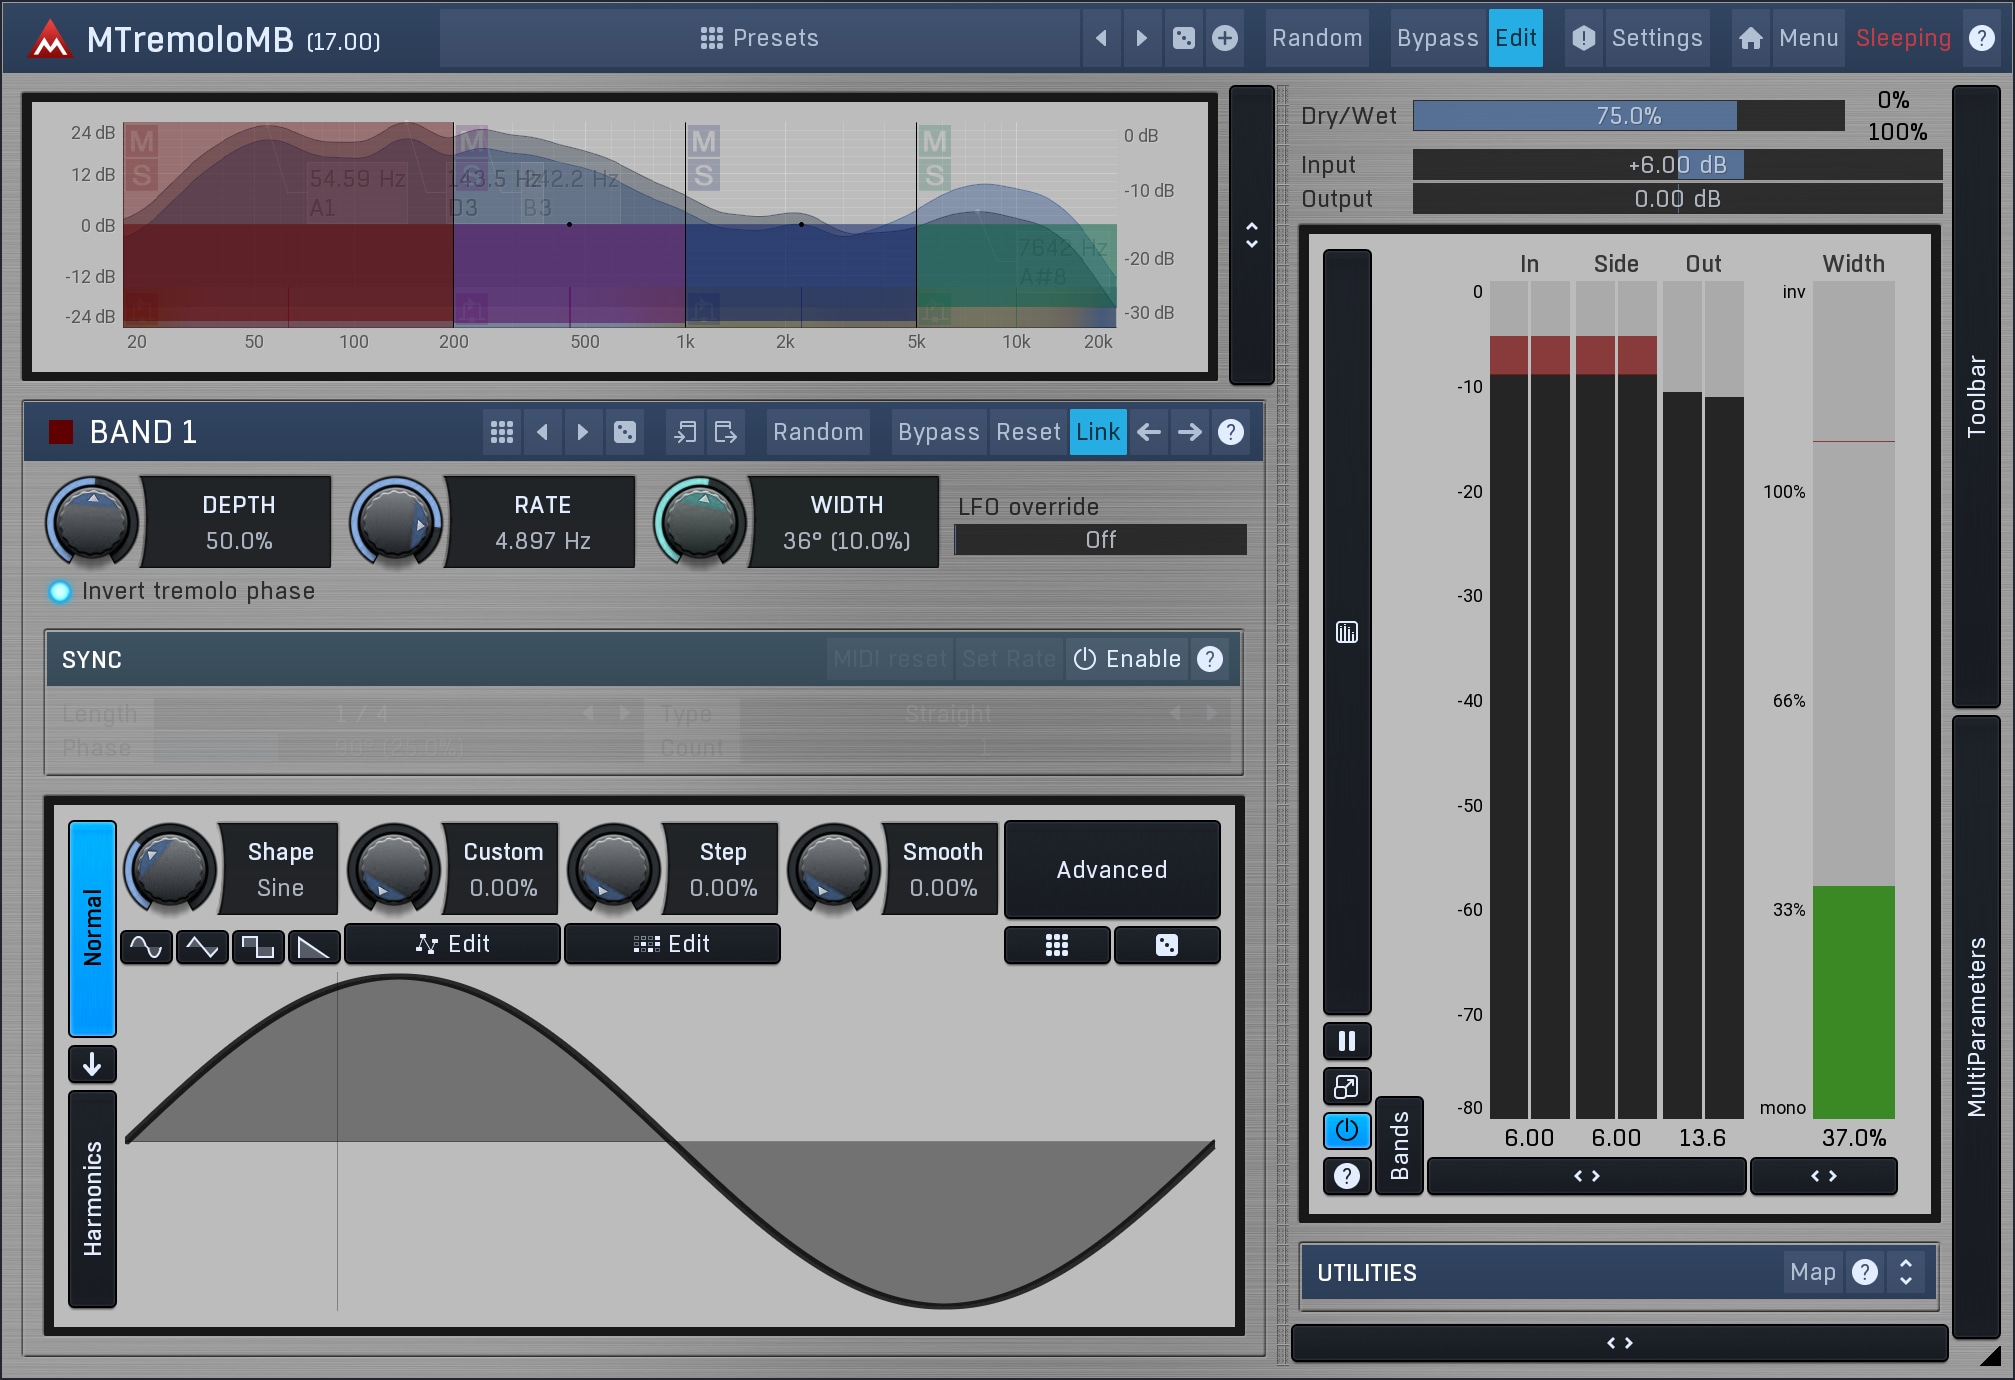Viewport: 2015px width, 1380px height.
Task: Click the band randomize dice icon
Action: coord(625,432)
